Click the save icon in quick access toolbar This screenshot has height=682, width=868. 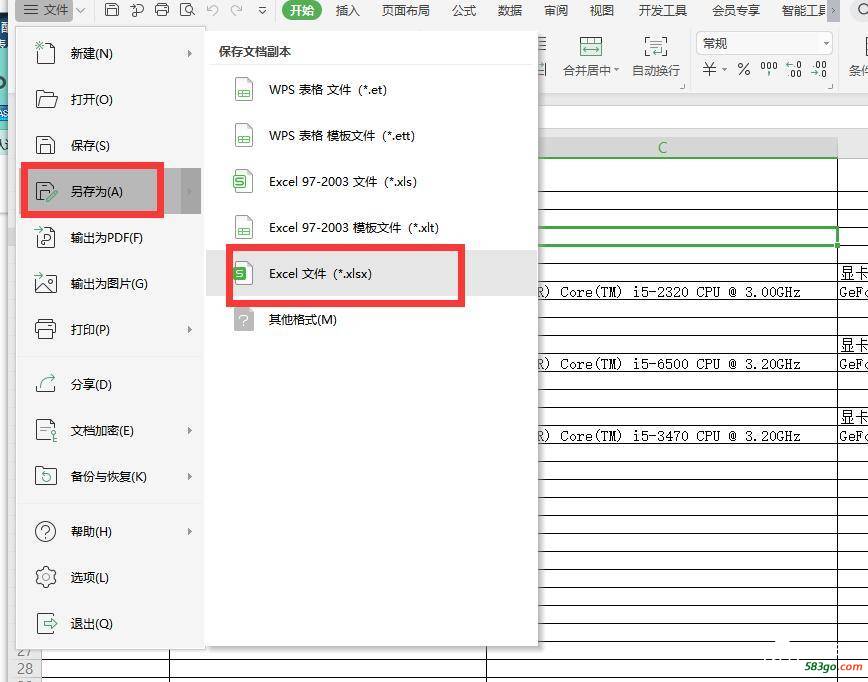(x=112, y=9)
